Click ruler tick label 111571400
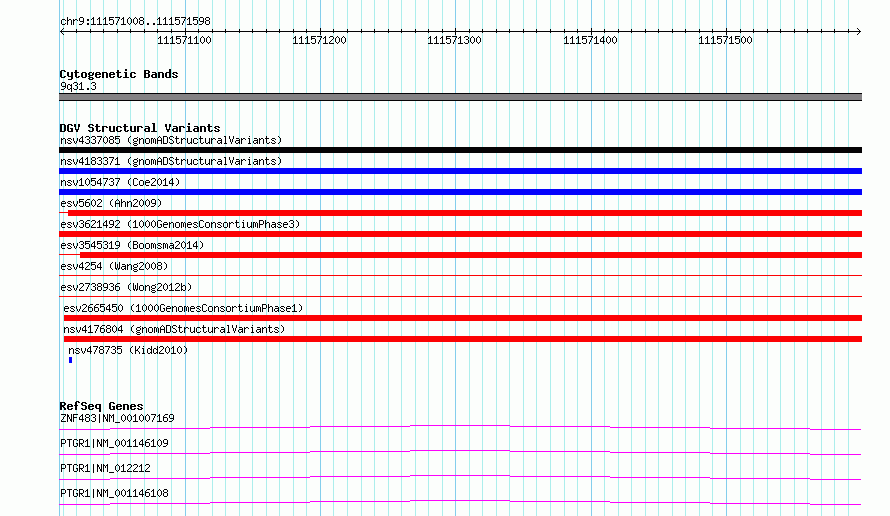Screen dimensions: 890x516 590,40
